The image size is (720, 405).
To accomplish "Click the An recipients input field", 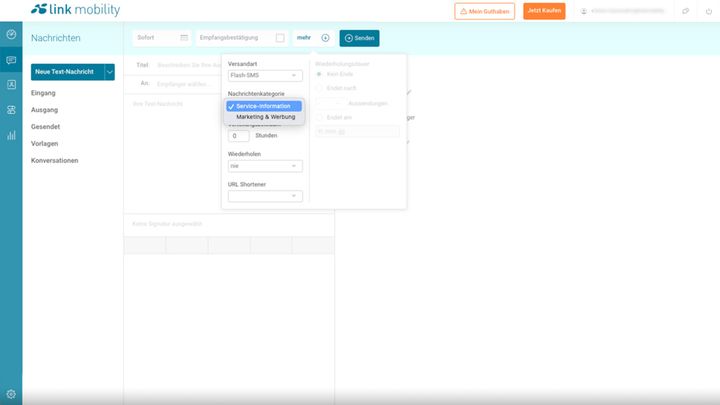I will (188, 84).
